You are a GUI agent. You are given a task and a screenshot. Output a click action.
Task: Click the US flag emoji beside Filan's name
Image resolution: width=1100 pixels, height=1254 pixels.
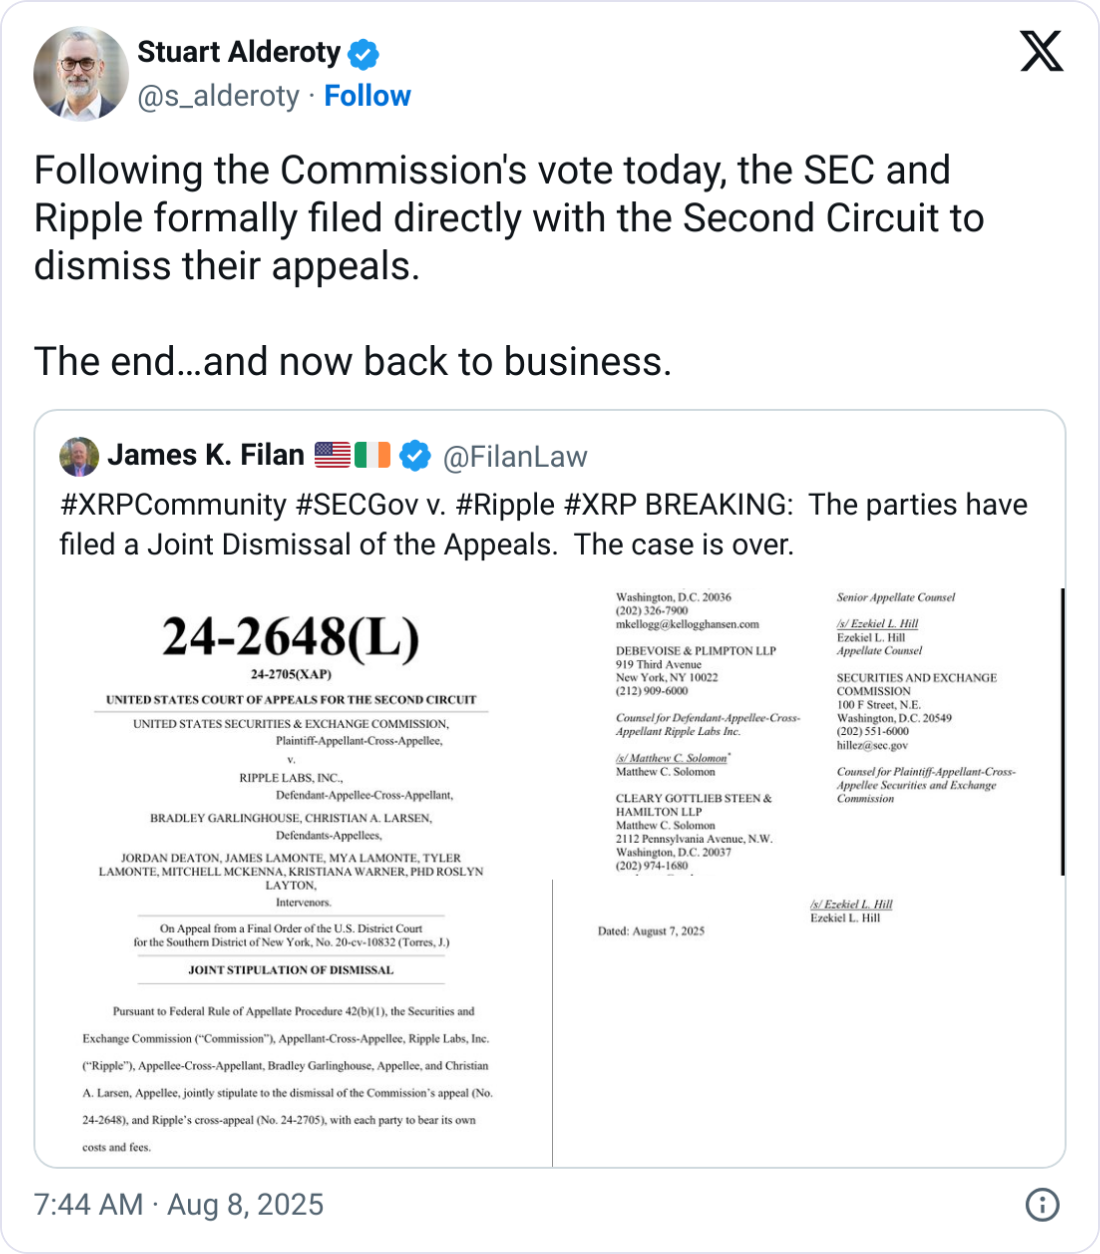[330, 455]
